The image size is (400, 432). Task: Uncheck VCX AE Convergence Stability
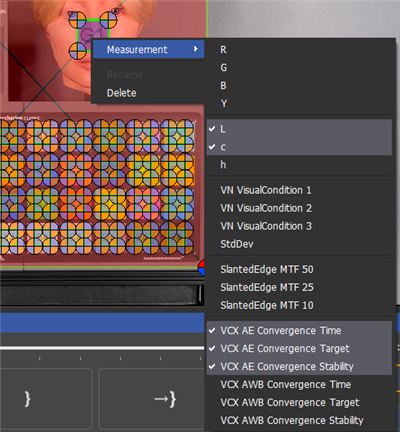tap(299, 367)
